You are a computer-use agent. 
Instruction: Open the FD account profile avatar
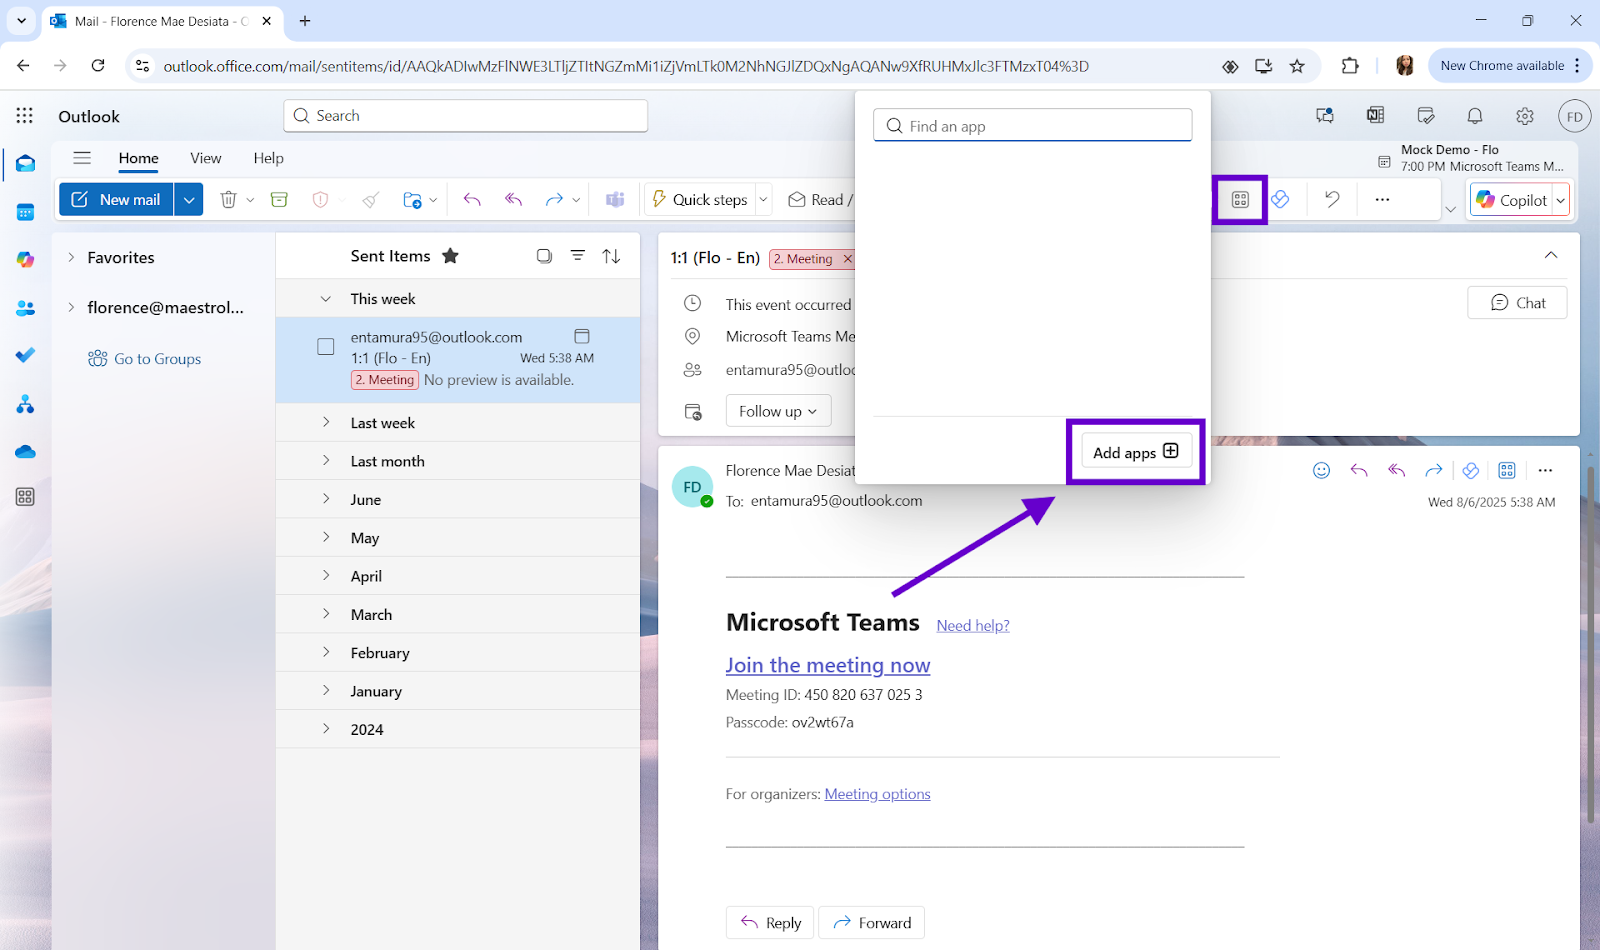1575,116
